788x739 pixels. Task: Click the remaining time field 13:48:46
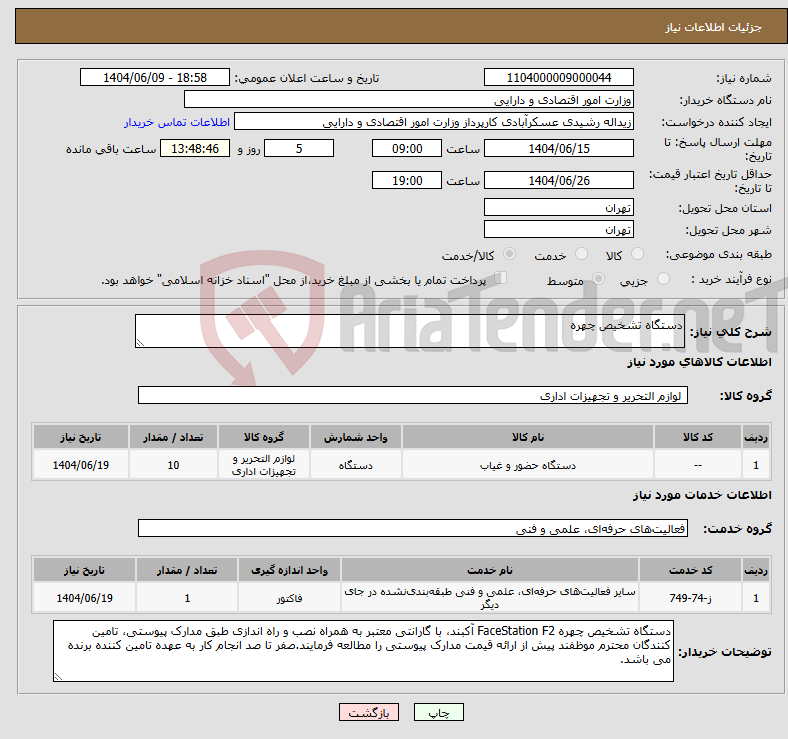(x=195, y=148)
